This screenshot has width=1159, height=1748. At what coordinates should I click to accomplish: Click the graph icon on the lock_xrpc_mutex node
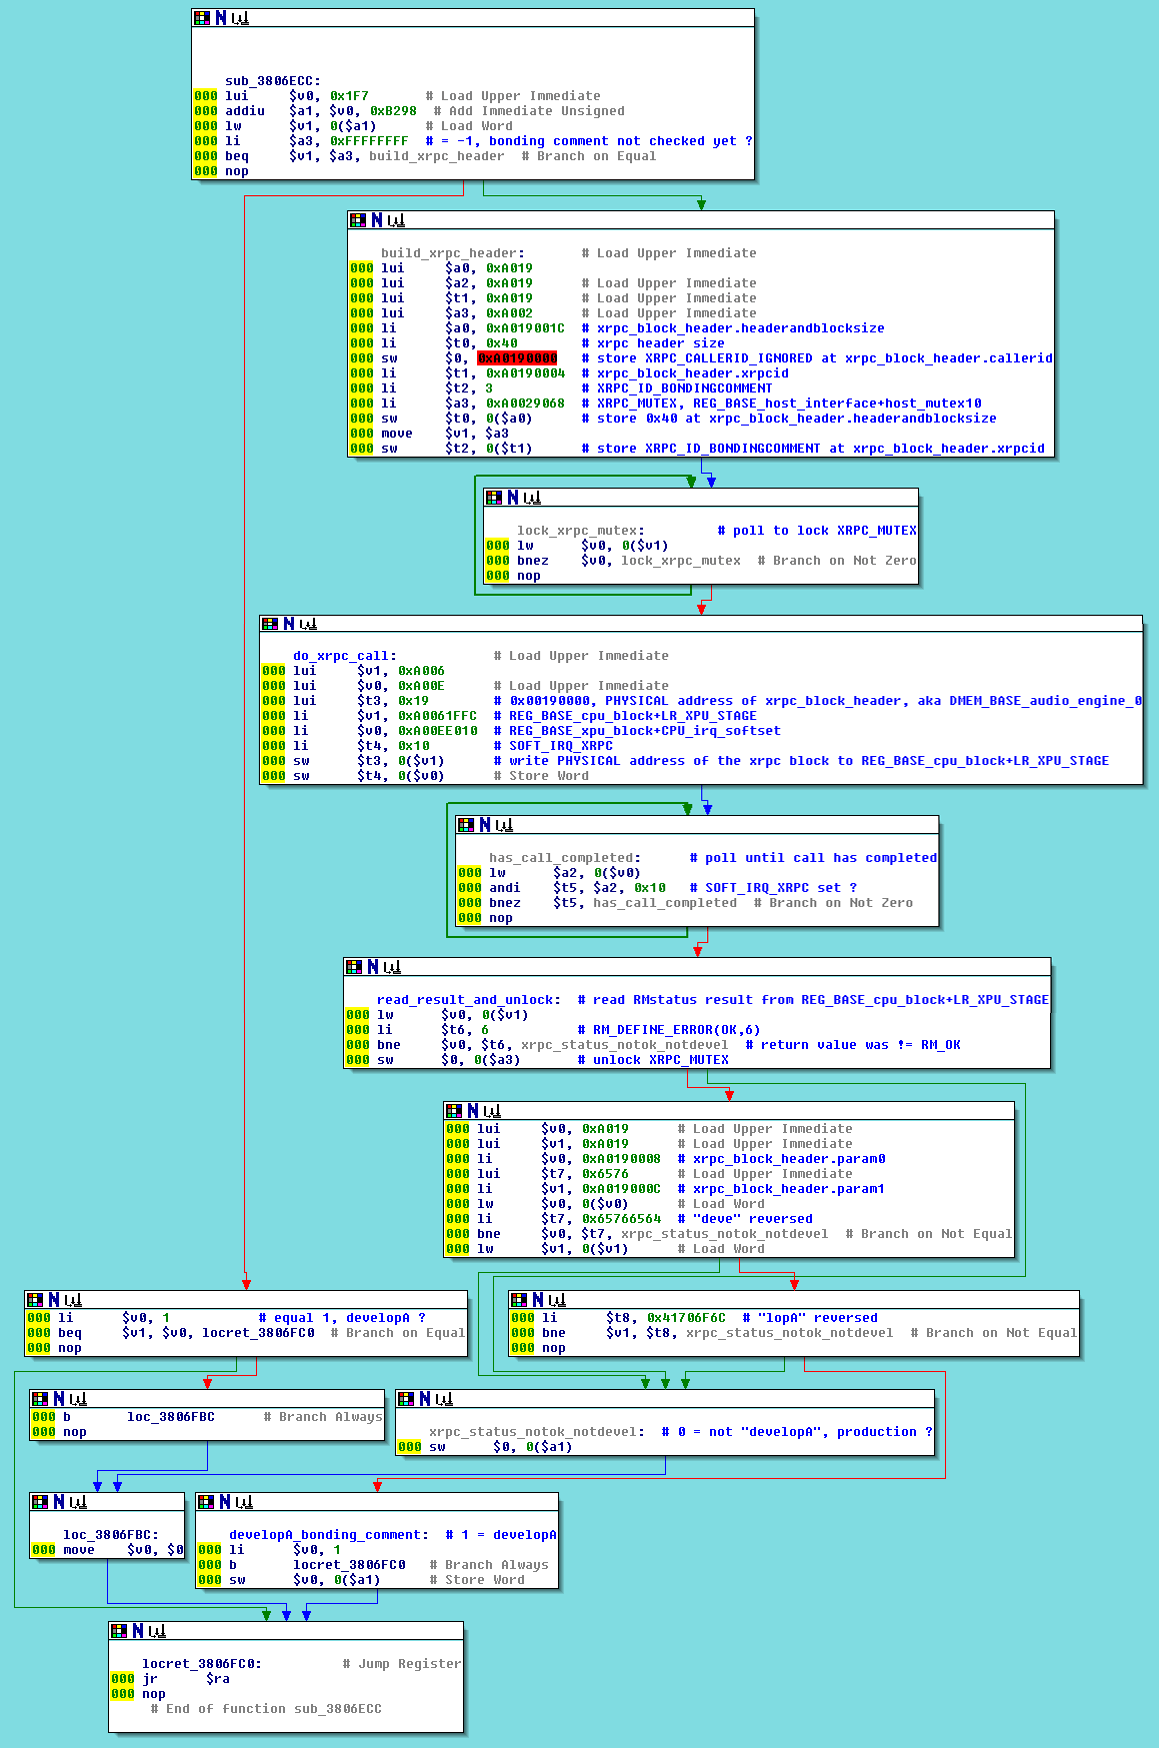[x=532, y=498]
